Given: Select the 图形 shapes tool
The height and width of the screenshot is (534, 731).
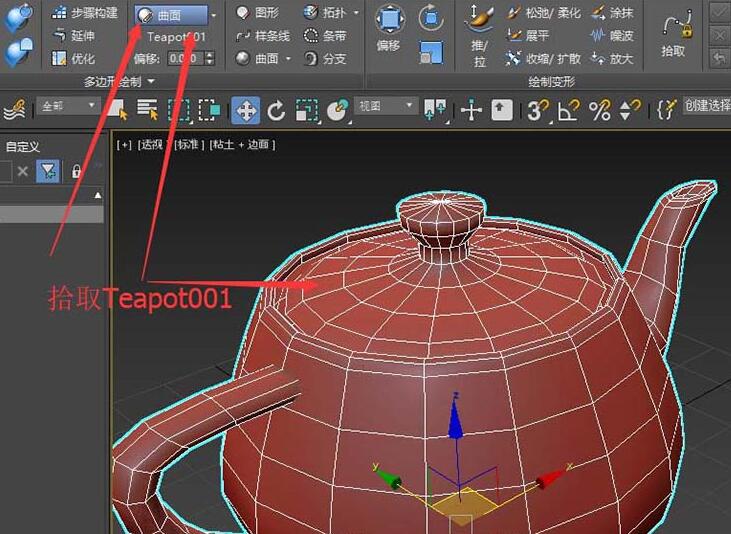Looking at the screenshot, I should [257, 13].
